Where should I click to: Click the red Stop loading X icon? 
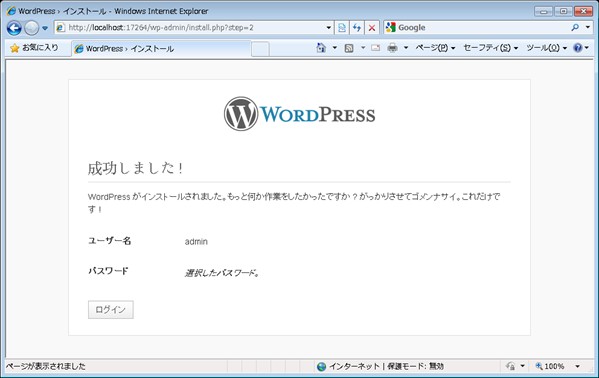click(372, 28)
